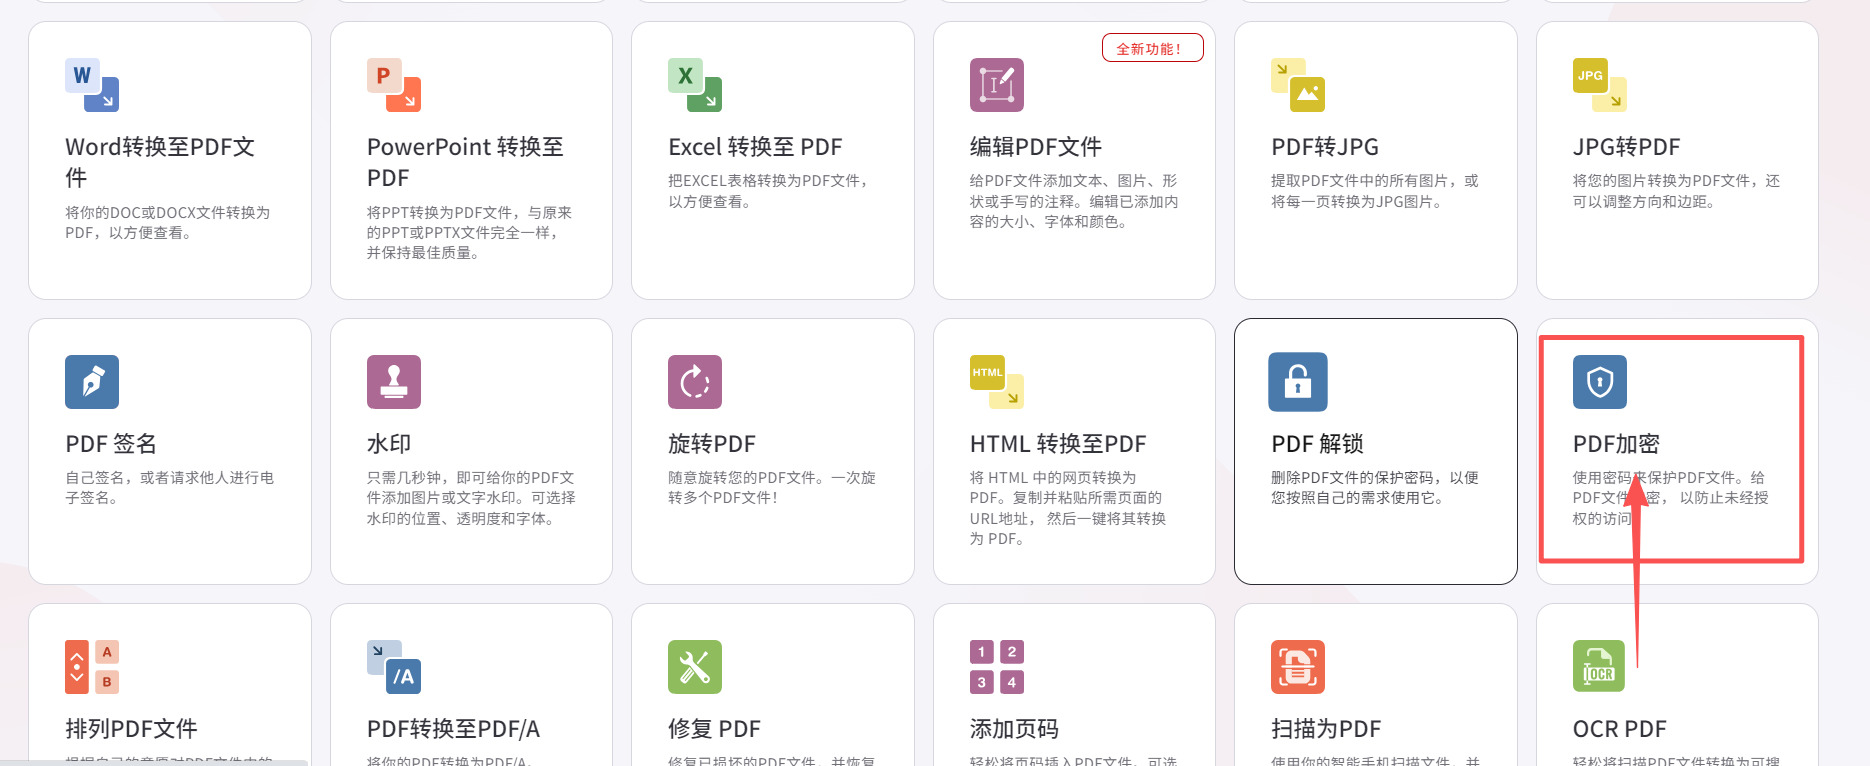Viewport: 1870px width, 766px height.
Task: Click the OCR PDF icon
Action: pyautogui.click(x=1599, y=667)
